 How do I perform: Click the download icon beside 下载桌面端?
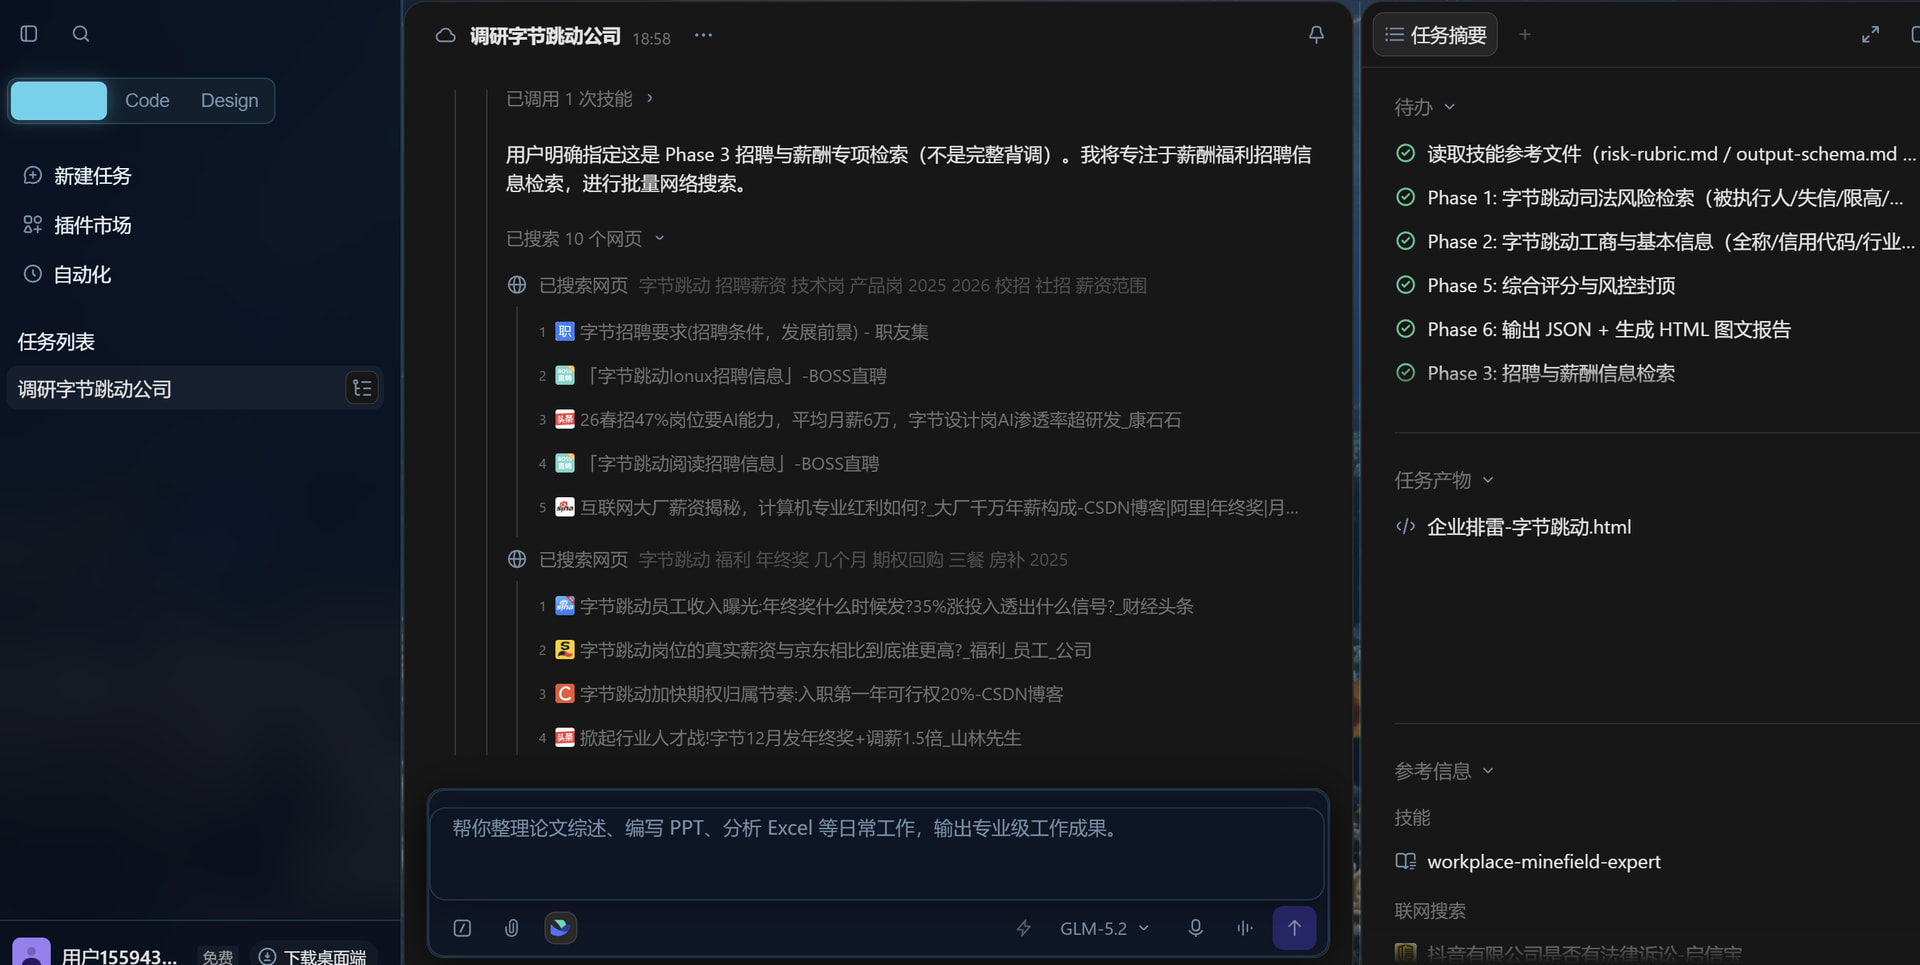tap(267, 957)
